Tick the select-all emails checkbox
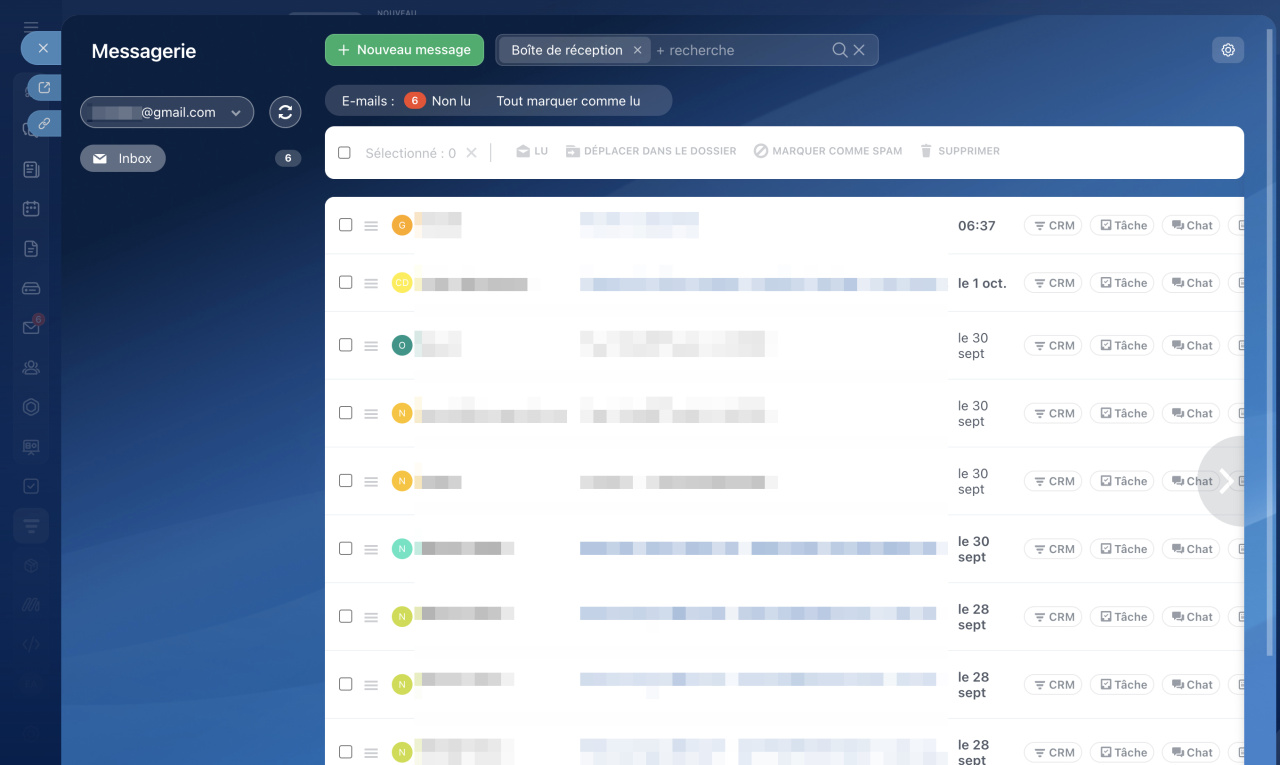 [344, 153]
